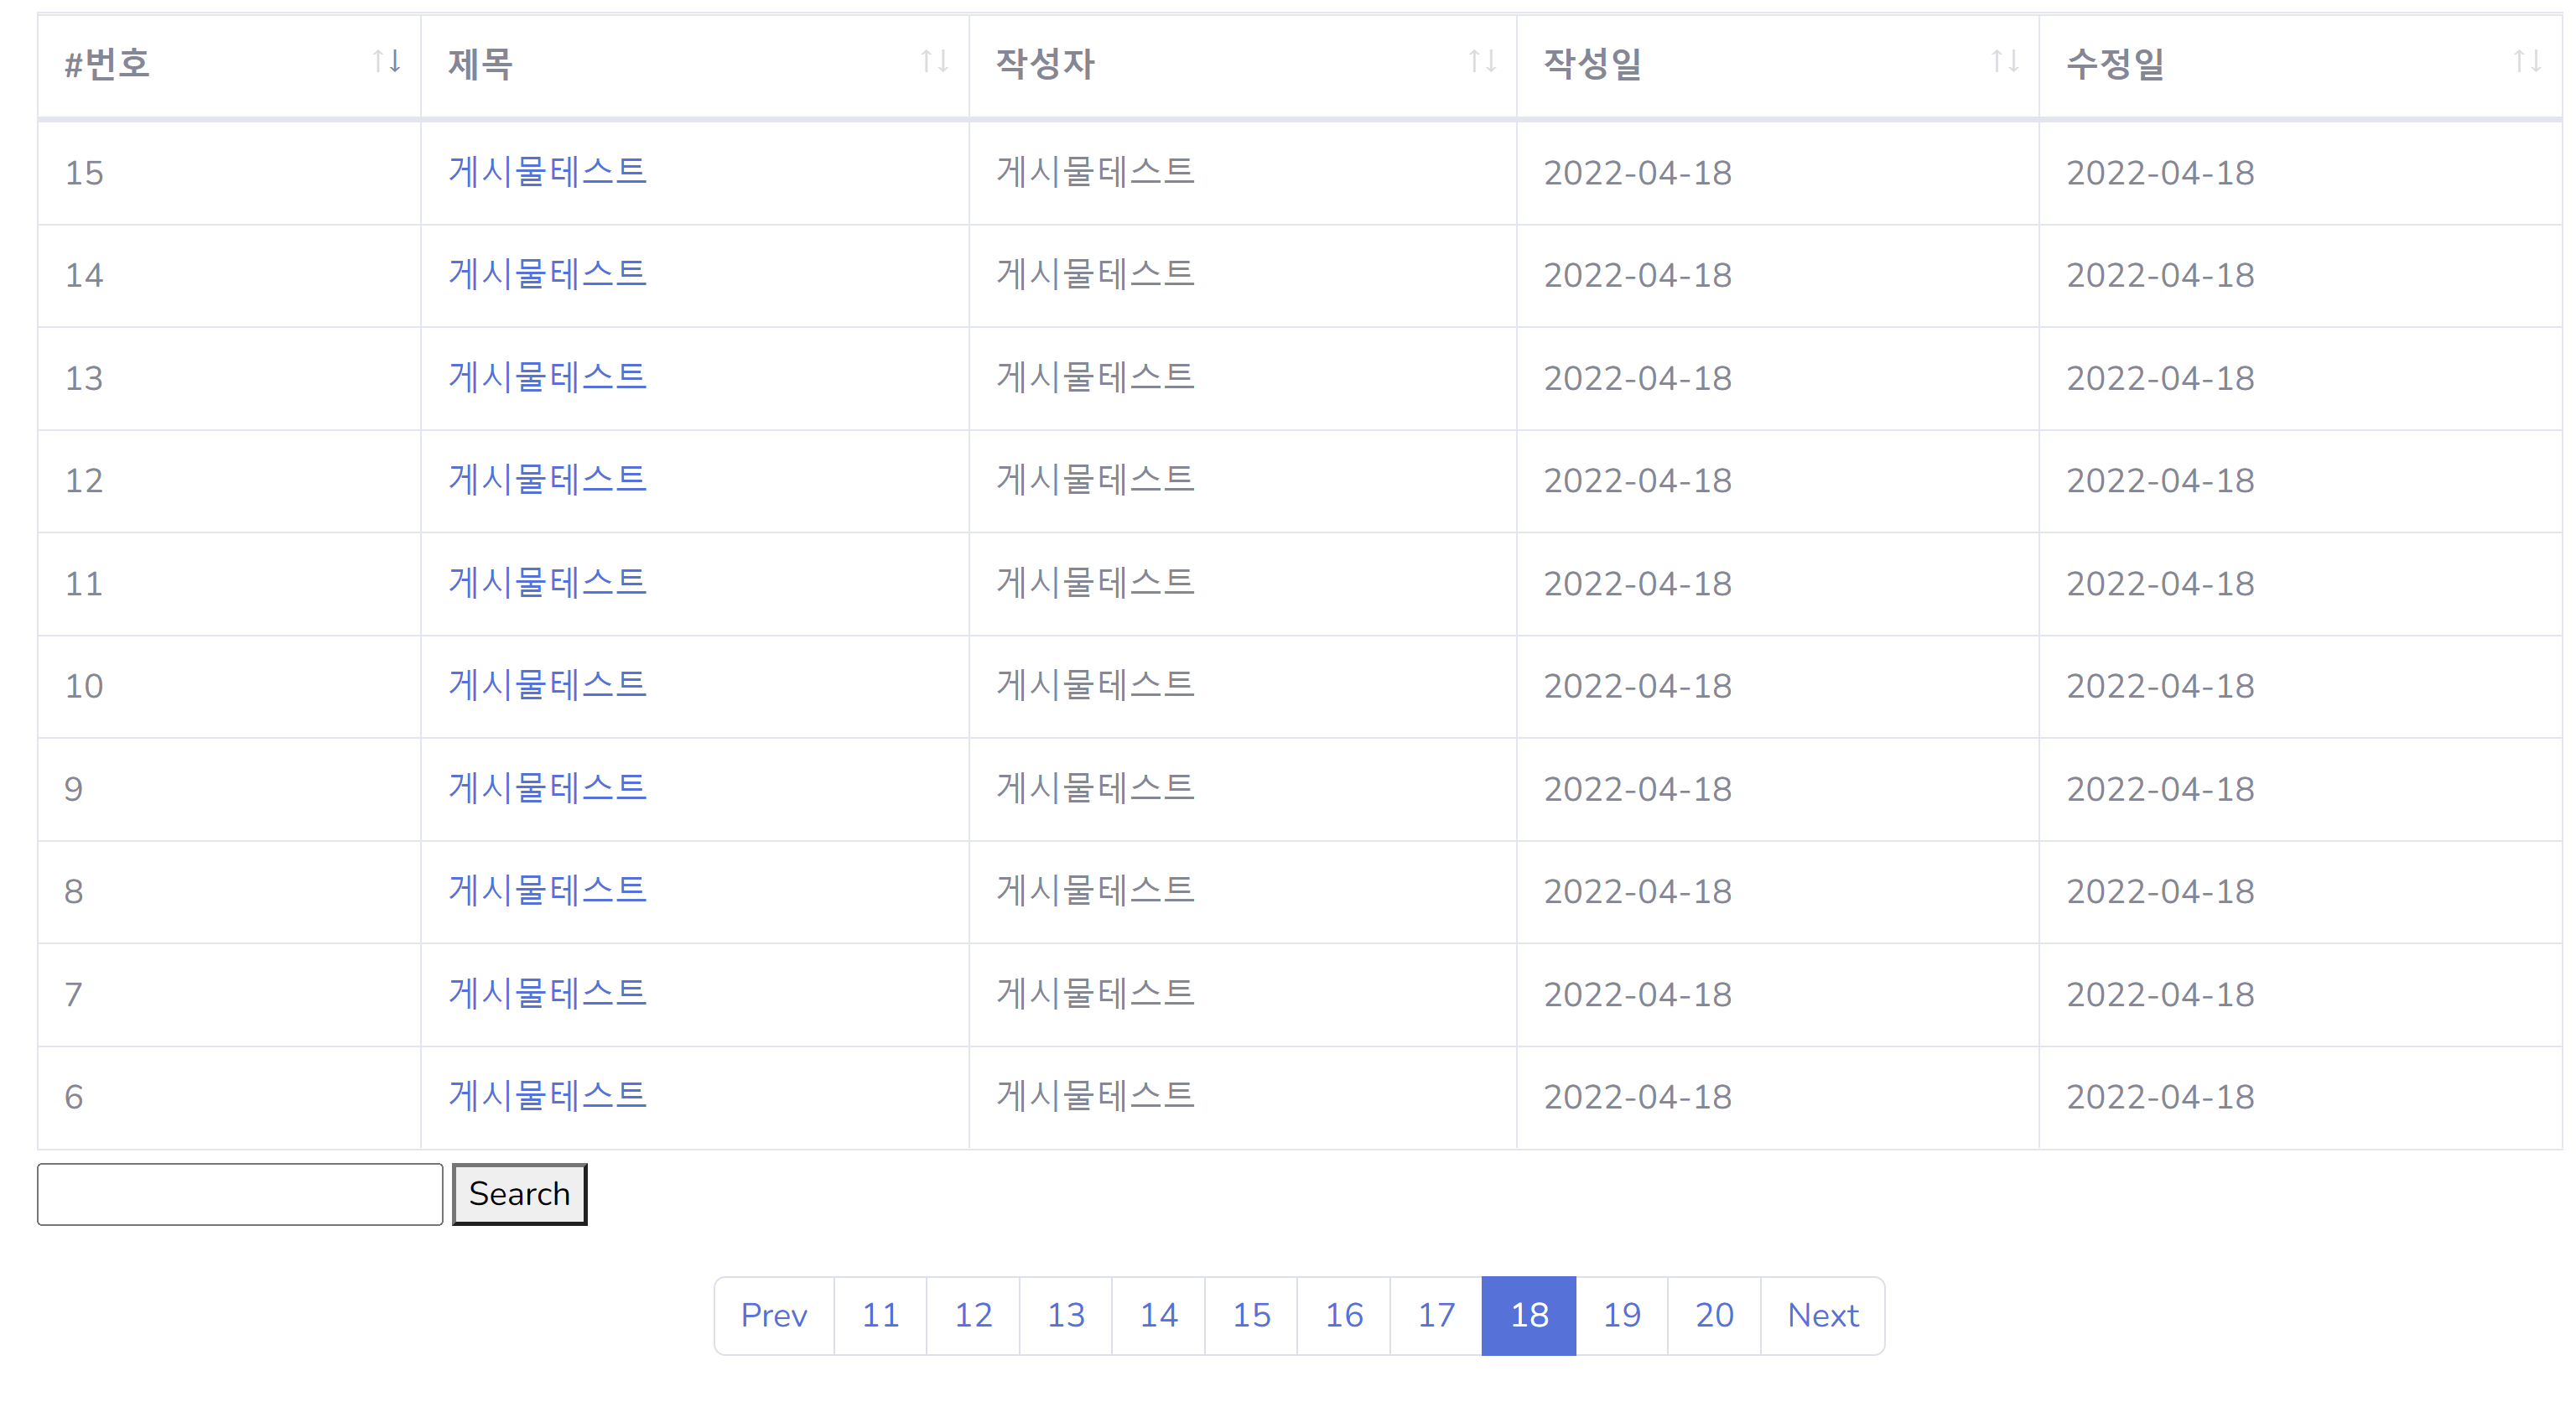The width and height of the screenshot is (2576, 1402).
Task: Open post title in row 13
Action: pos(547,378)
